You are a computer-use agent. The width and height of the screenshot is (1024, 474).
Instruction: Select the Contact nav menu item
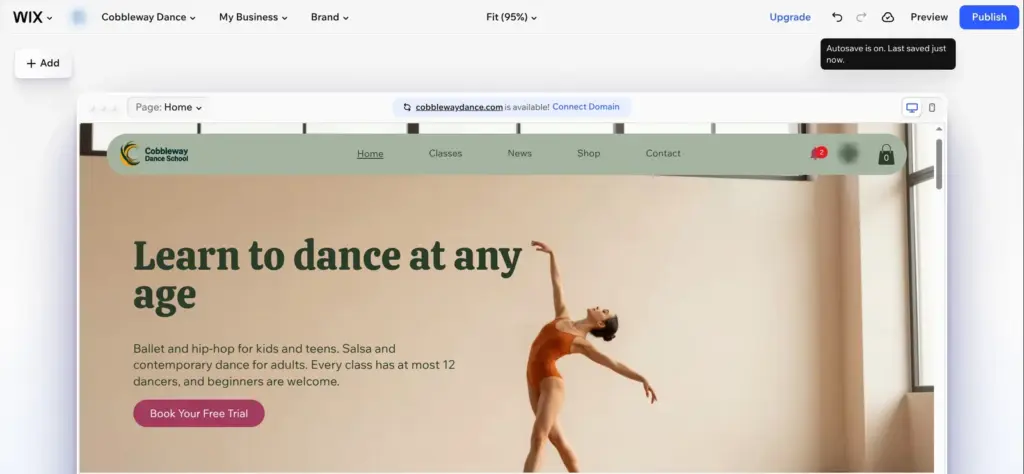point(663,153)
